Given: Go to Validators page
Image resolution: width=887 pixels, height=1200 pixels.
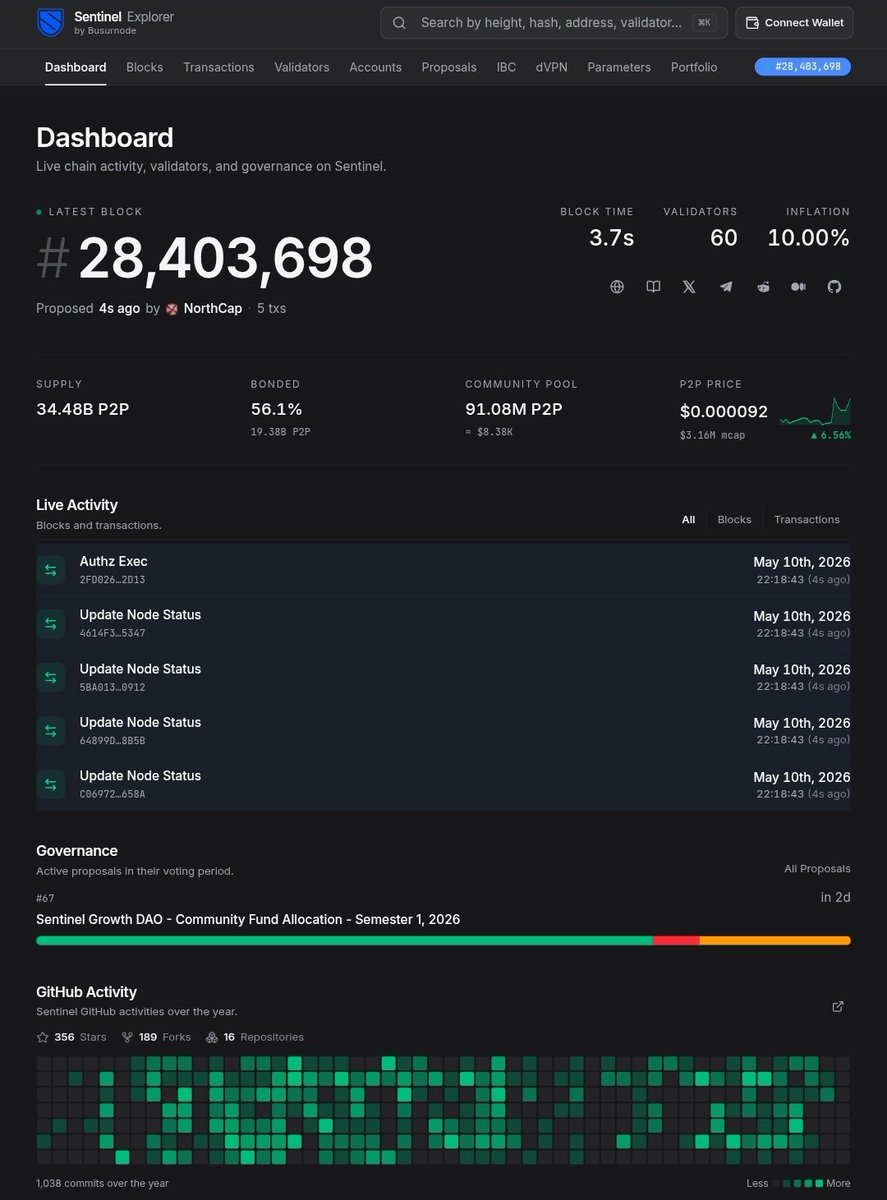Looking at the screenshot, I should coord(302,67).
